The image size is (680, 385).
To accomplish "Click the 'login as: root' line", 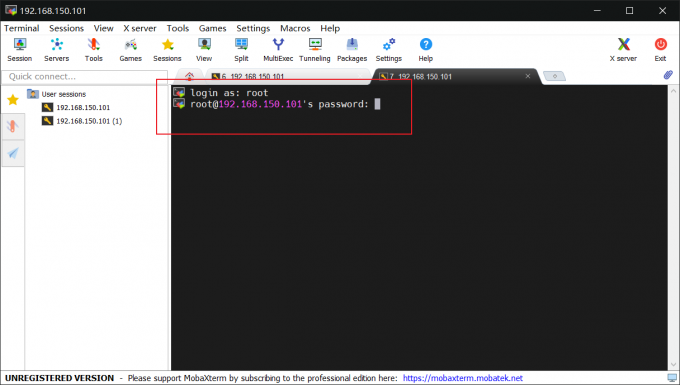I will (229, 93).
